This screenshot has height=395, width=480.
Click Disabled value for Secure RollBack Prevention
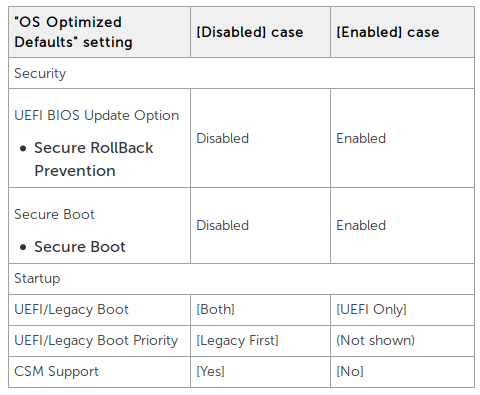coord(223,138)
